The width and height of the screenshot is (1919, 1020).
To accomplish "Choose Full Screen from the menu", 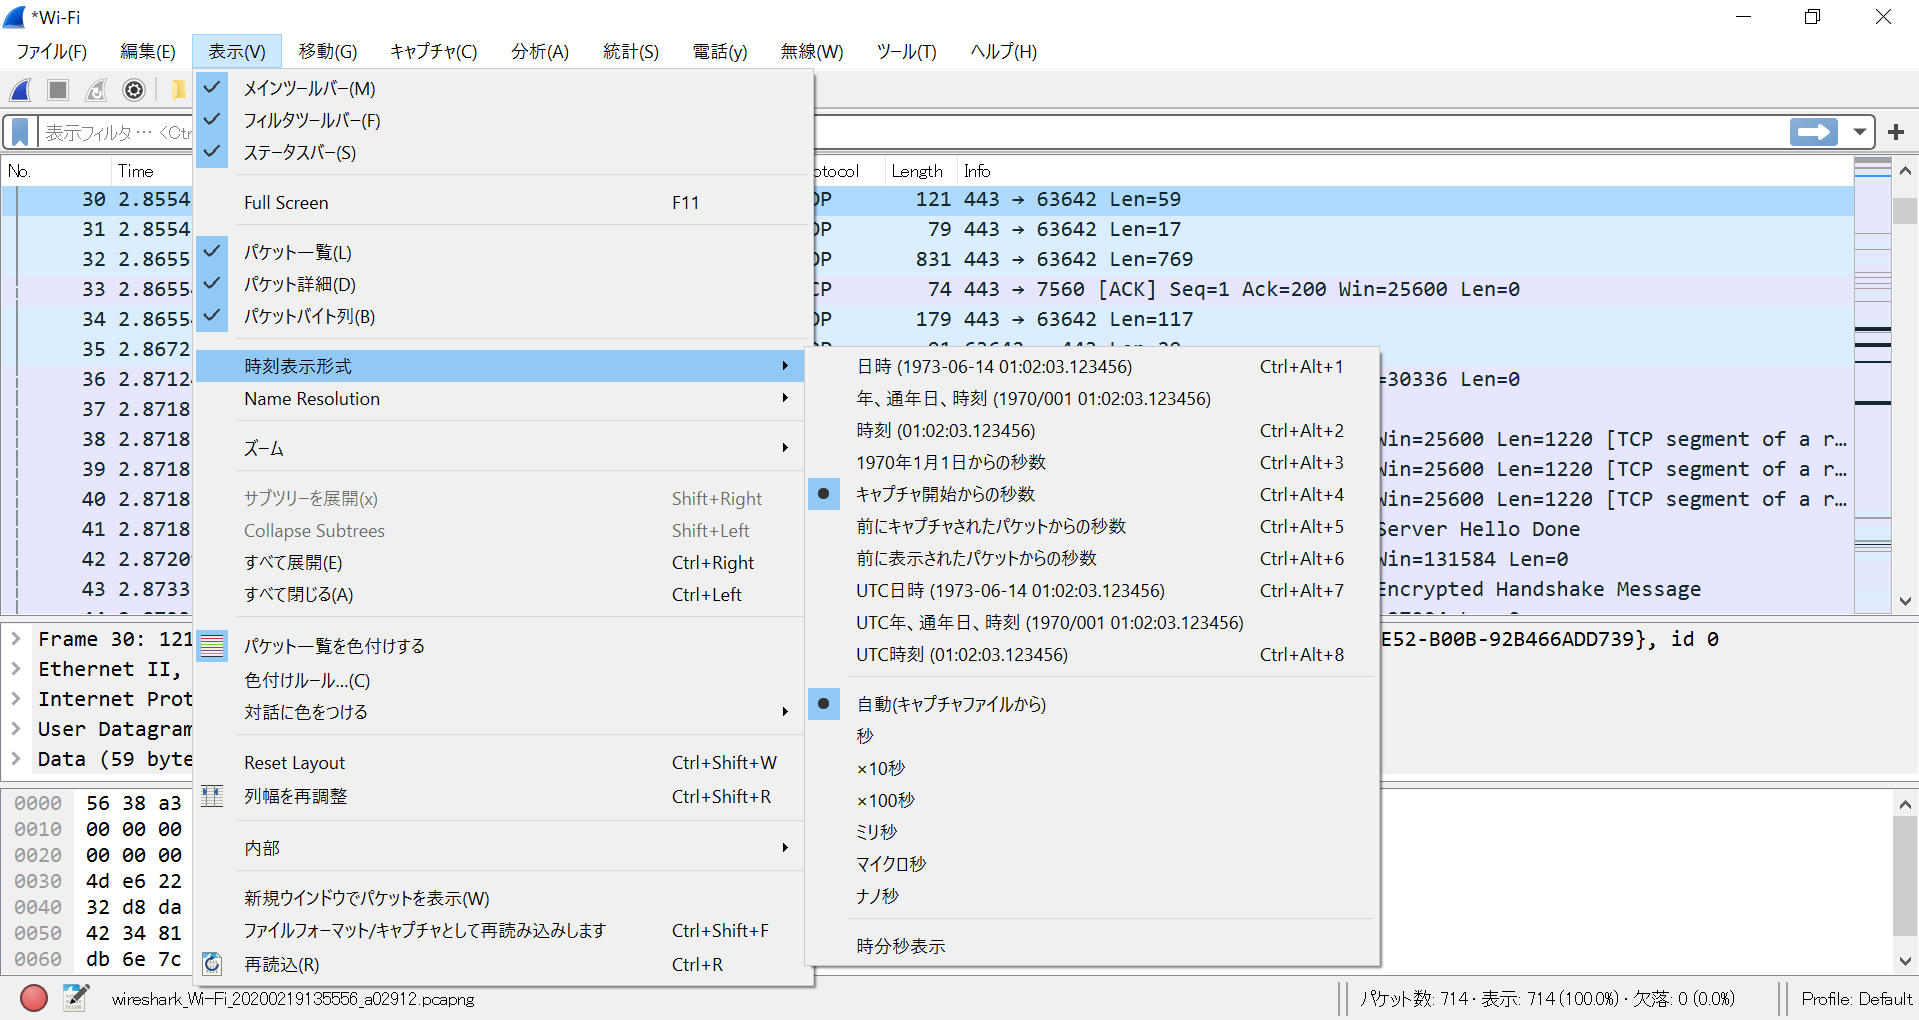I will pyautogui.click(x=286, y=202).
